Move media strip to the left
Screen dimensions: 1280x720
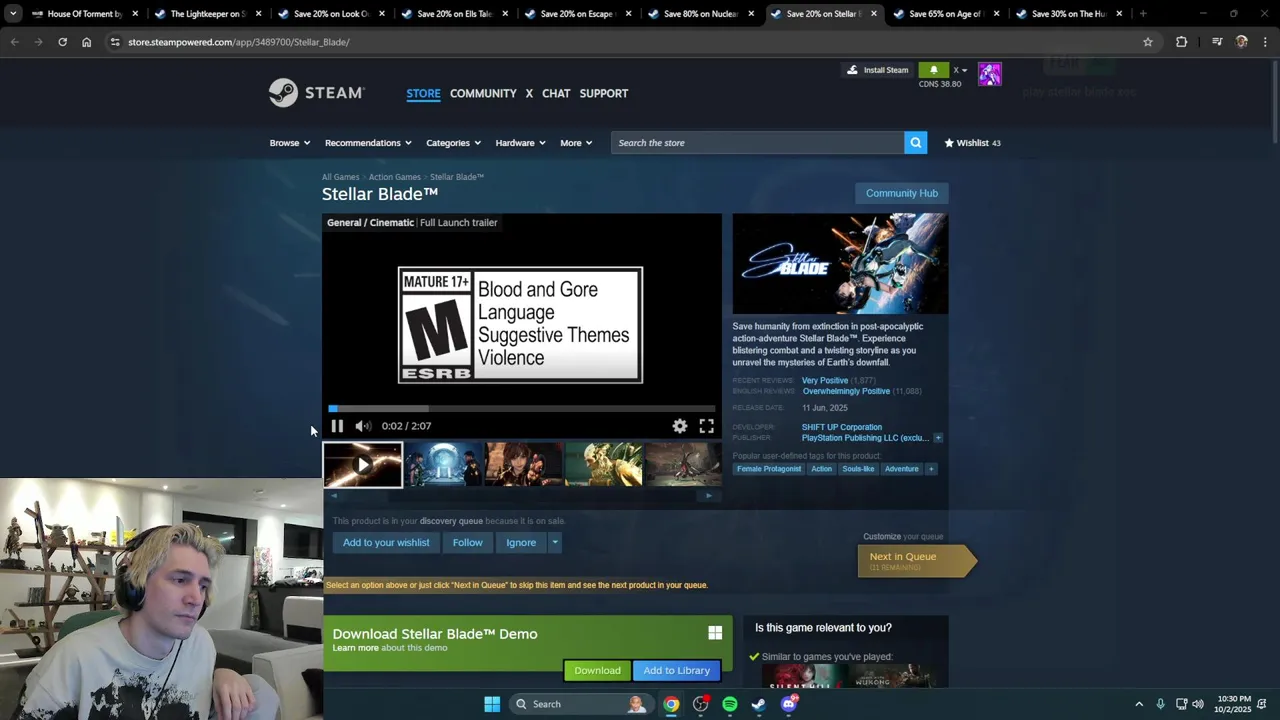point(334,496)
